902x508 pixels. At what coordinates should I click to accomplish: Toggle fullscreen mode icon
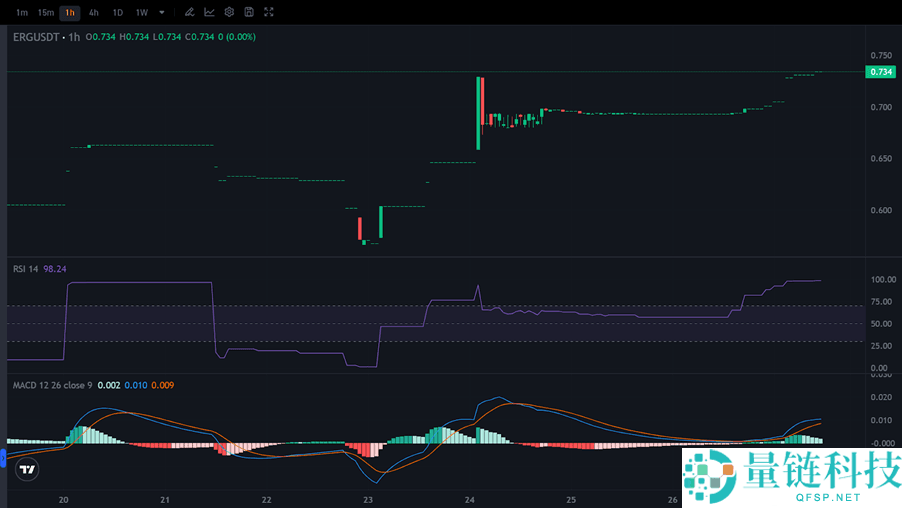point(268,12)
